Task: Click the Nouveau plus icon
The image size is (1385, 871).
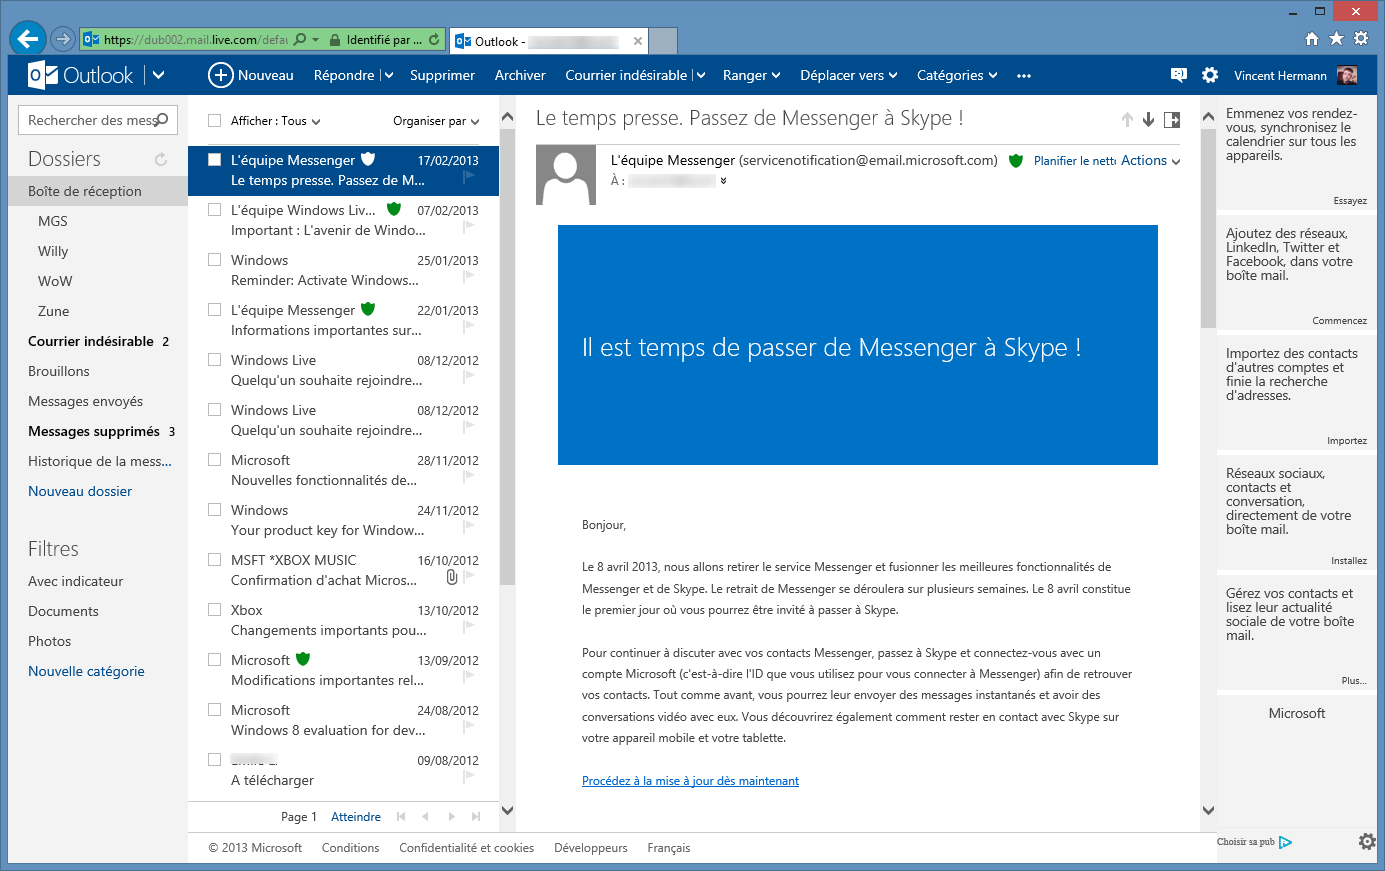Action: tap(220, 75)
